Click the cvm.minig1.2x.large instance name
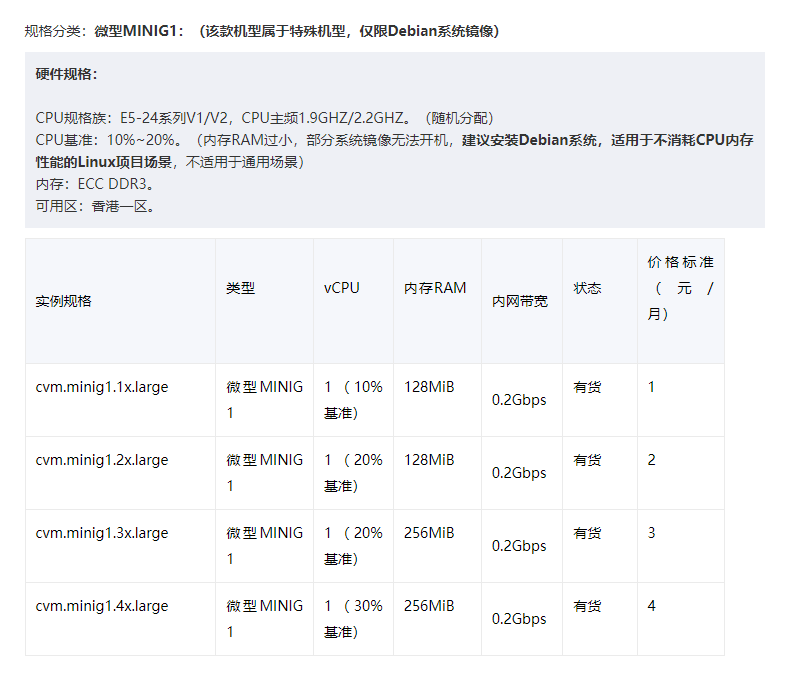This screenshot has height=684, width=789. click(x=102, y=460)
